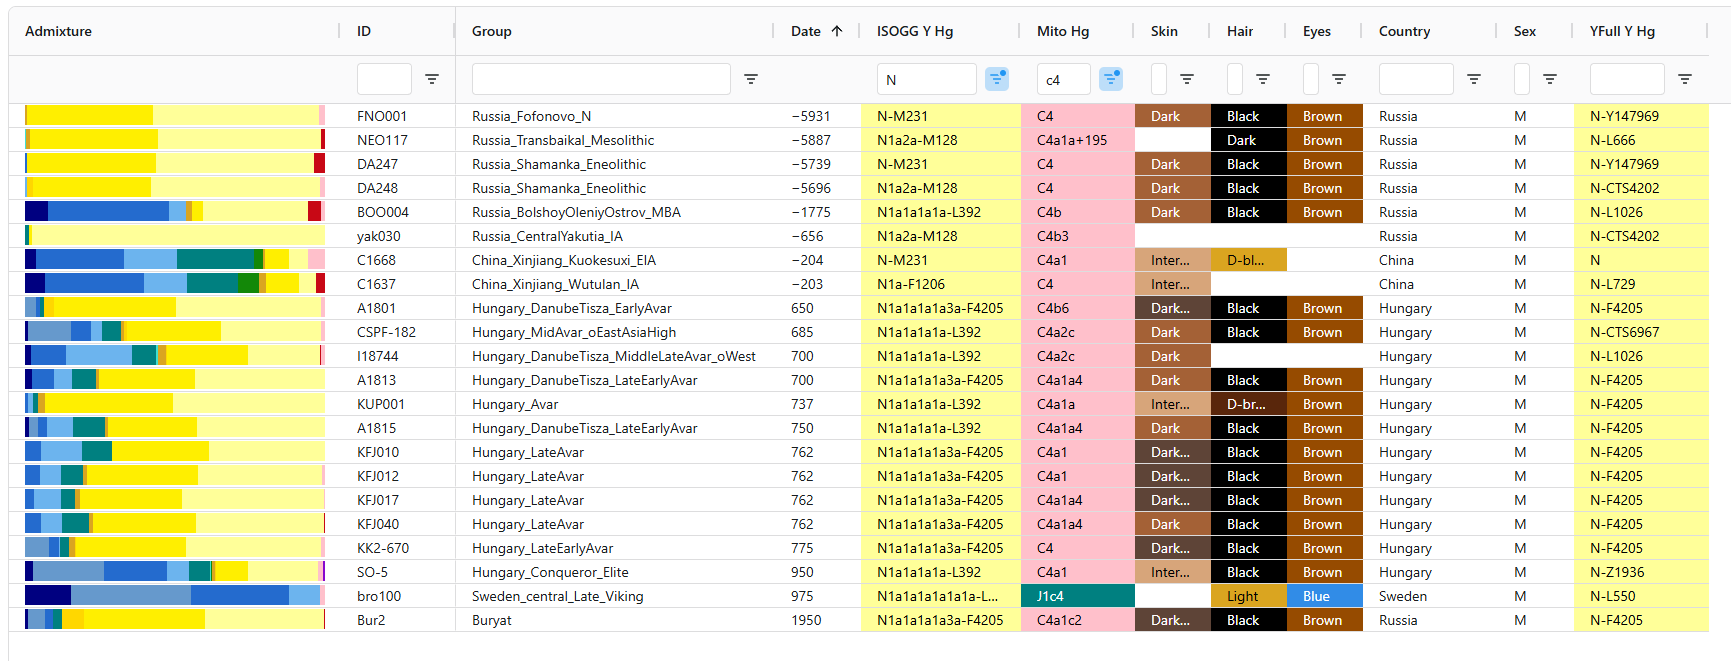Click the Blue eyes cell for bro100
The height and width of the screenshot is (661, 1731).
tap(1324, 596)
